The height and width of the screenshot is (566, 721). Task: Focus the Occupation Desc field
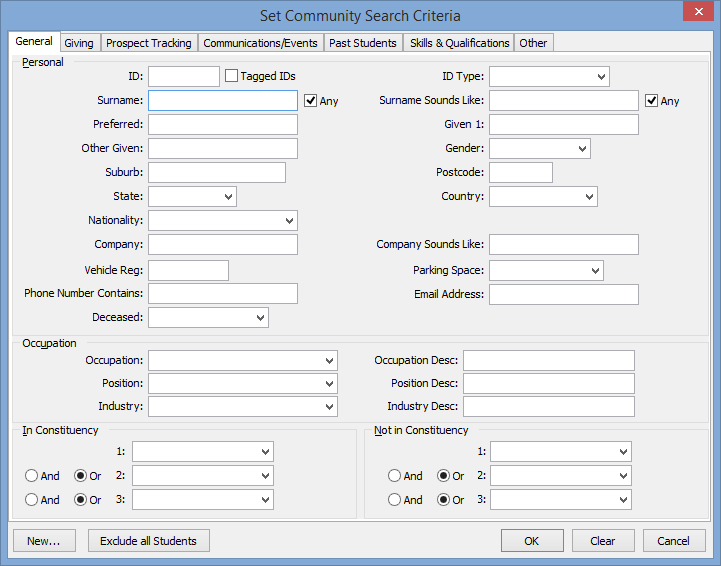(x=549, y=360)
